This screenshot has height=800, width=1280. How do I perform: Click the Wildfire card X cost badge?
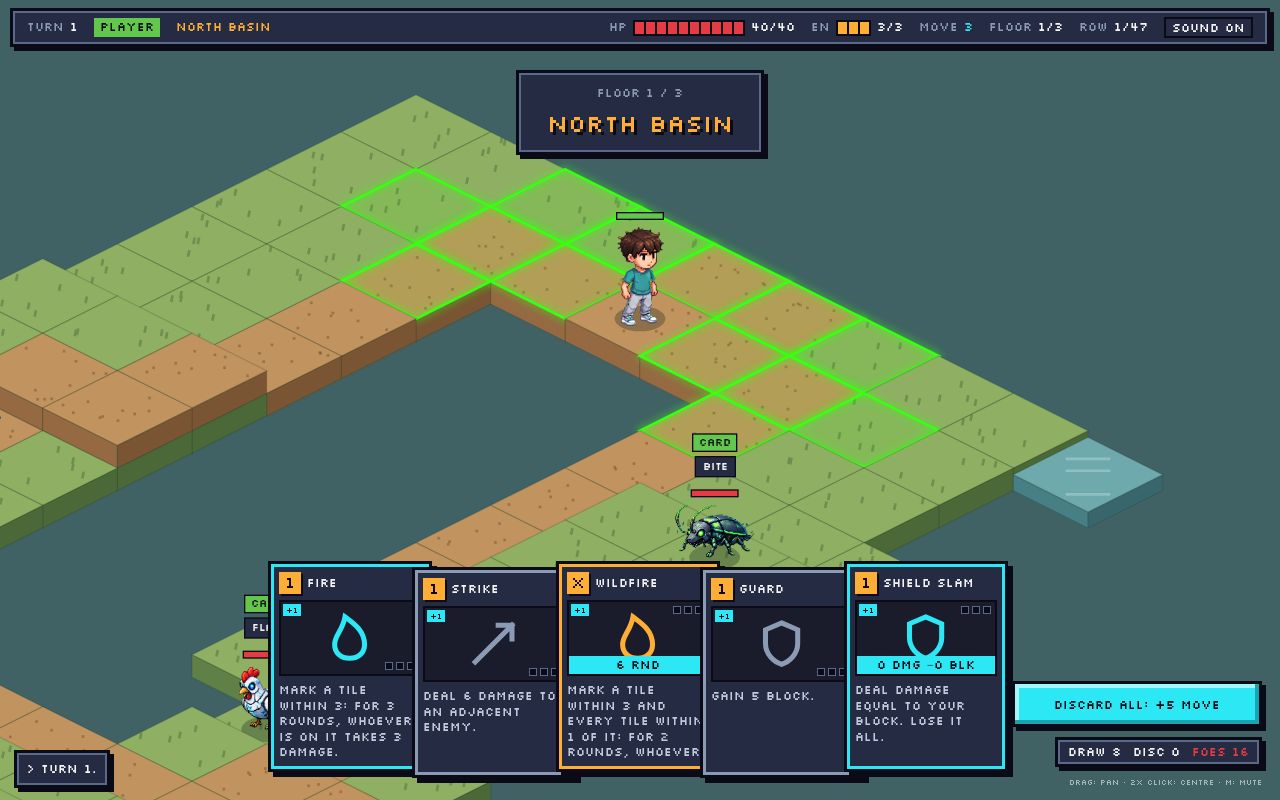click(578, 583)
